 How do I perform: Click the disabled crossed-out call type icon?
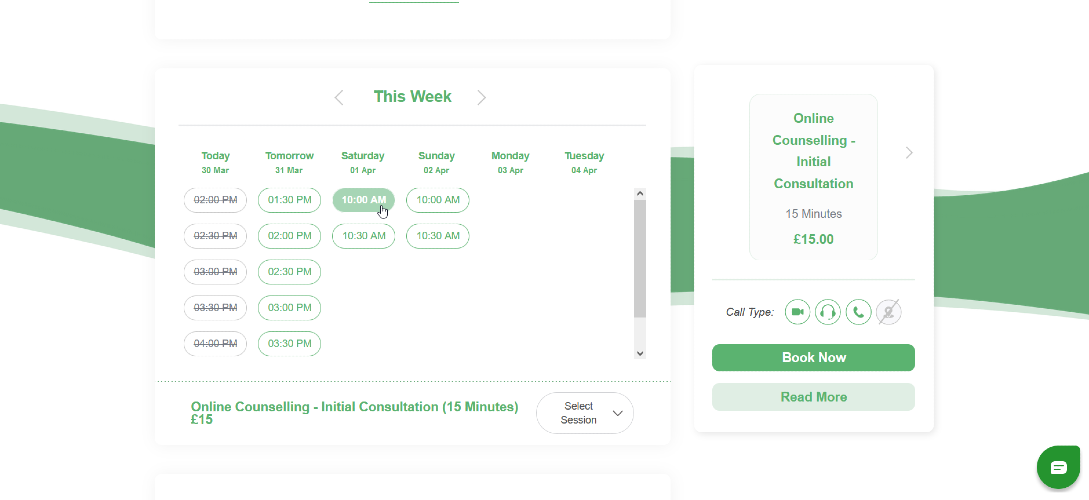pyautogui.click(x=889, y=312)
